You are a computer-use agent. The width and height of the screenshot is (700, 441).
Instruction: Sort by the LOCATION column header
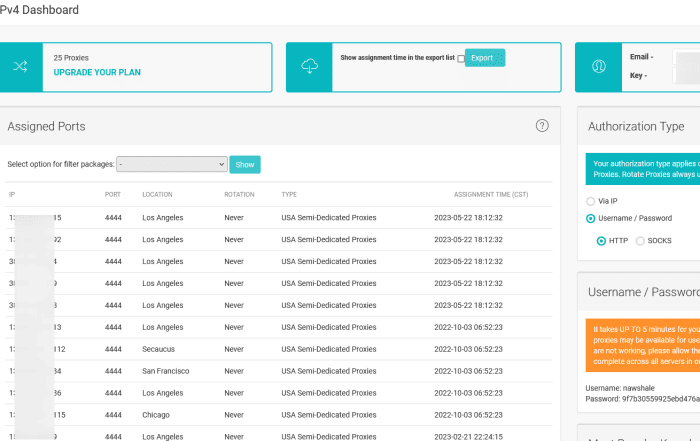click(158, 194)
